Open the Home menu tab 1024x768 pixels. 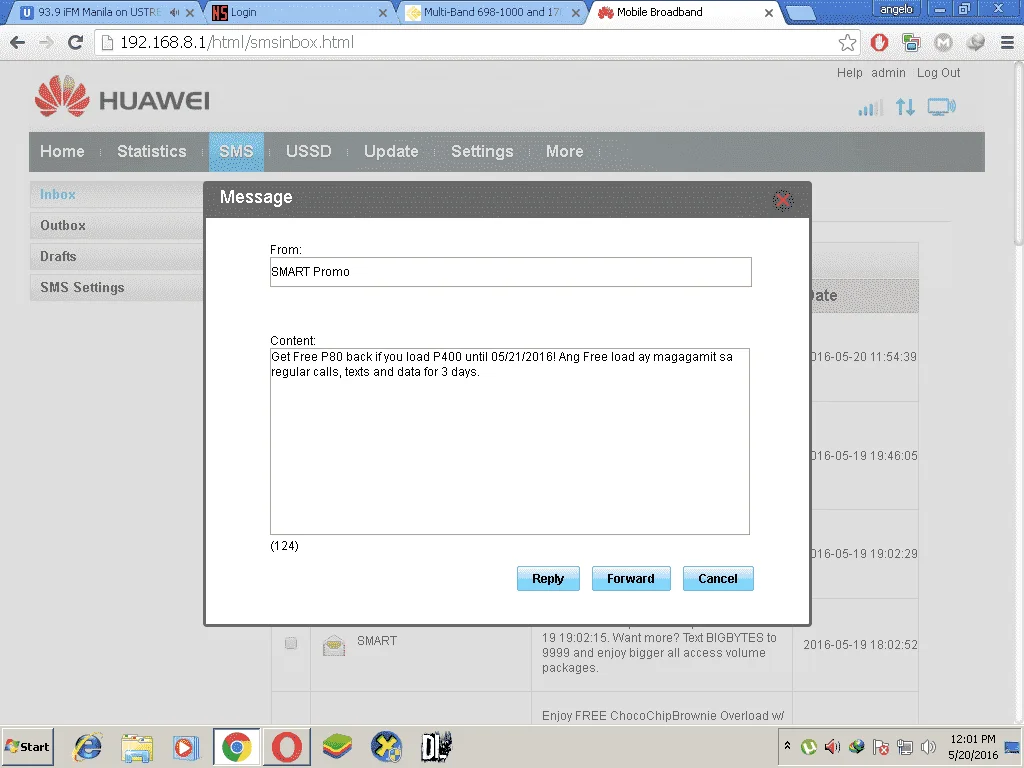[x=62, y=152]
